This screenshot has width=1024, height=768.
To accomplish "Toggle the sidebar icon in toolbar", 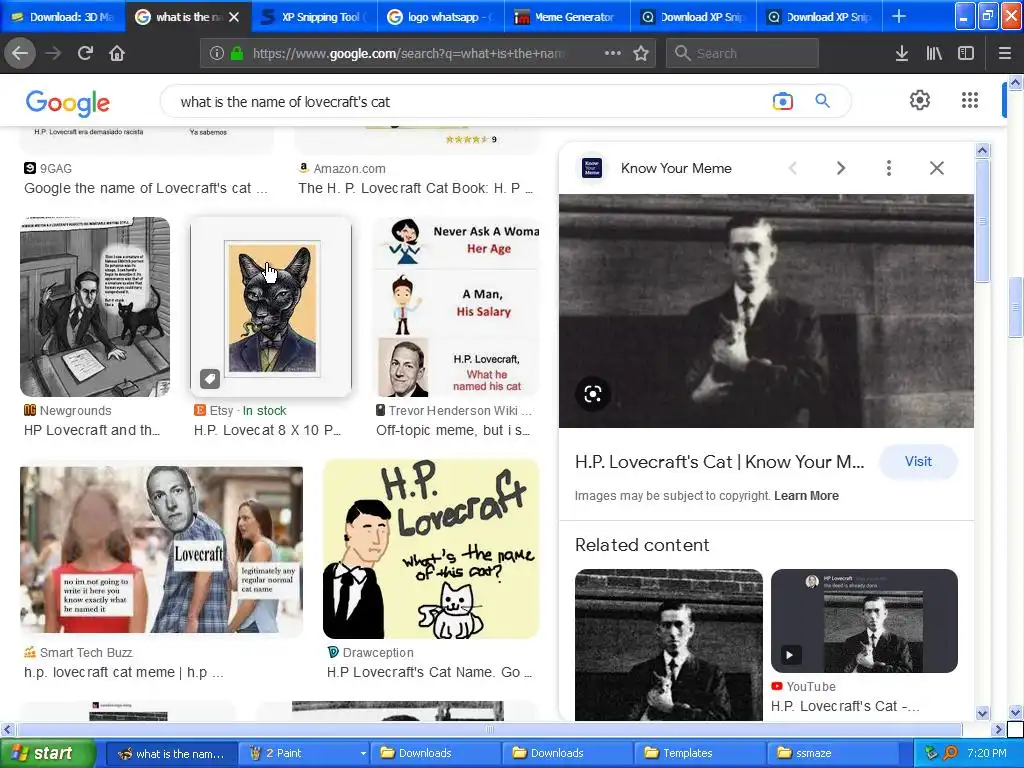I will point(966,54).
